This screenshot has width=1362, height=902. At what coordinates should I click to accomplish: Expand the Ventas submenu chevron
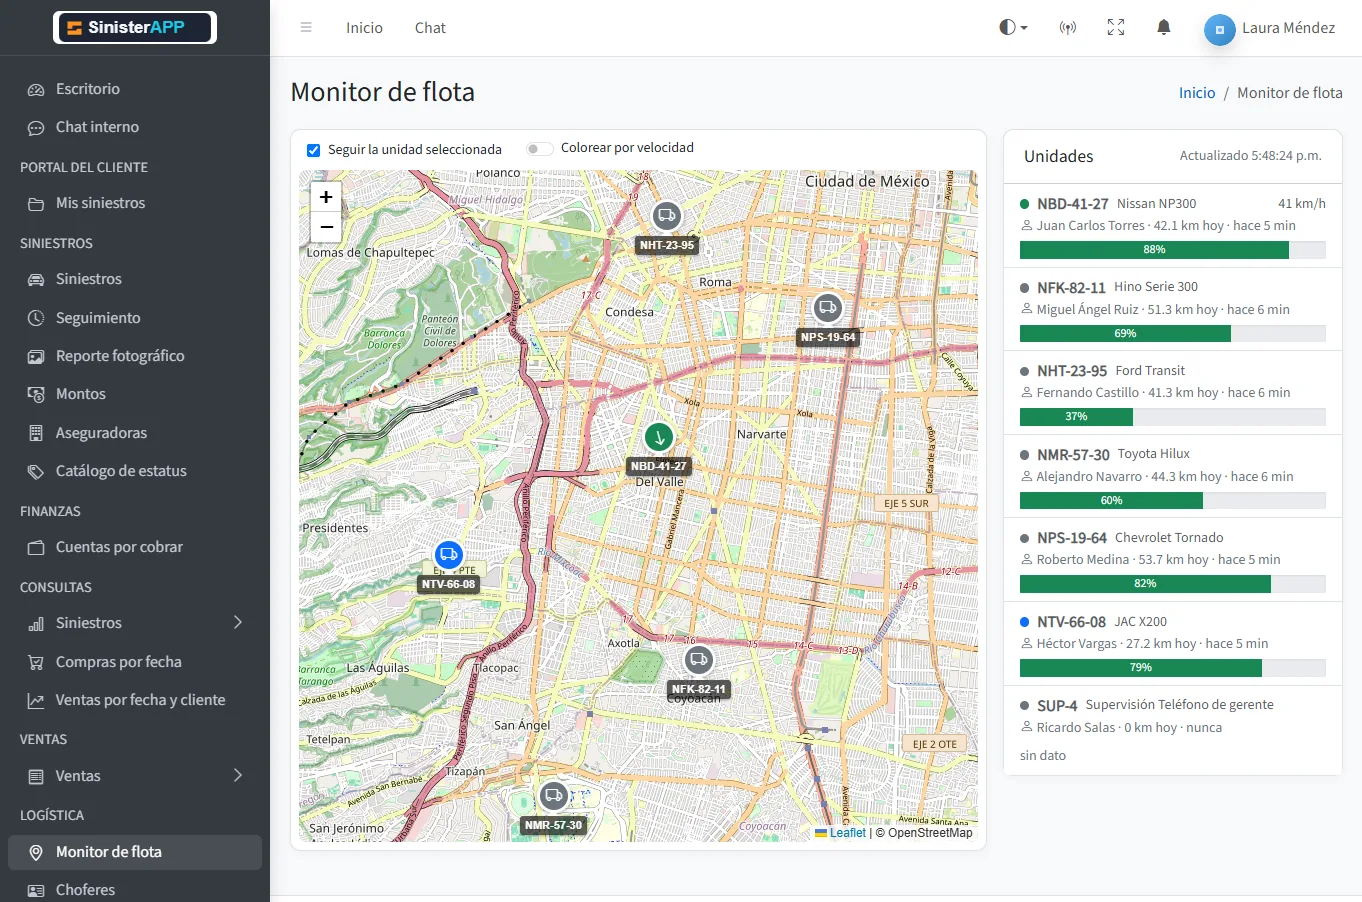pos(238,775)
